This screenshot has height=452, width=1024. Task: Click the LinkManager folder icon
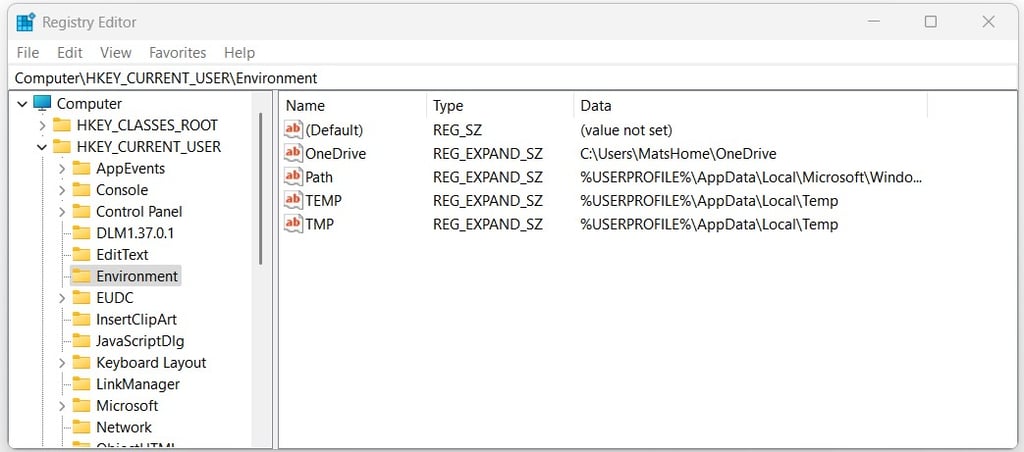click(x=81, y=384)
